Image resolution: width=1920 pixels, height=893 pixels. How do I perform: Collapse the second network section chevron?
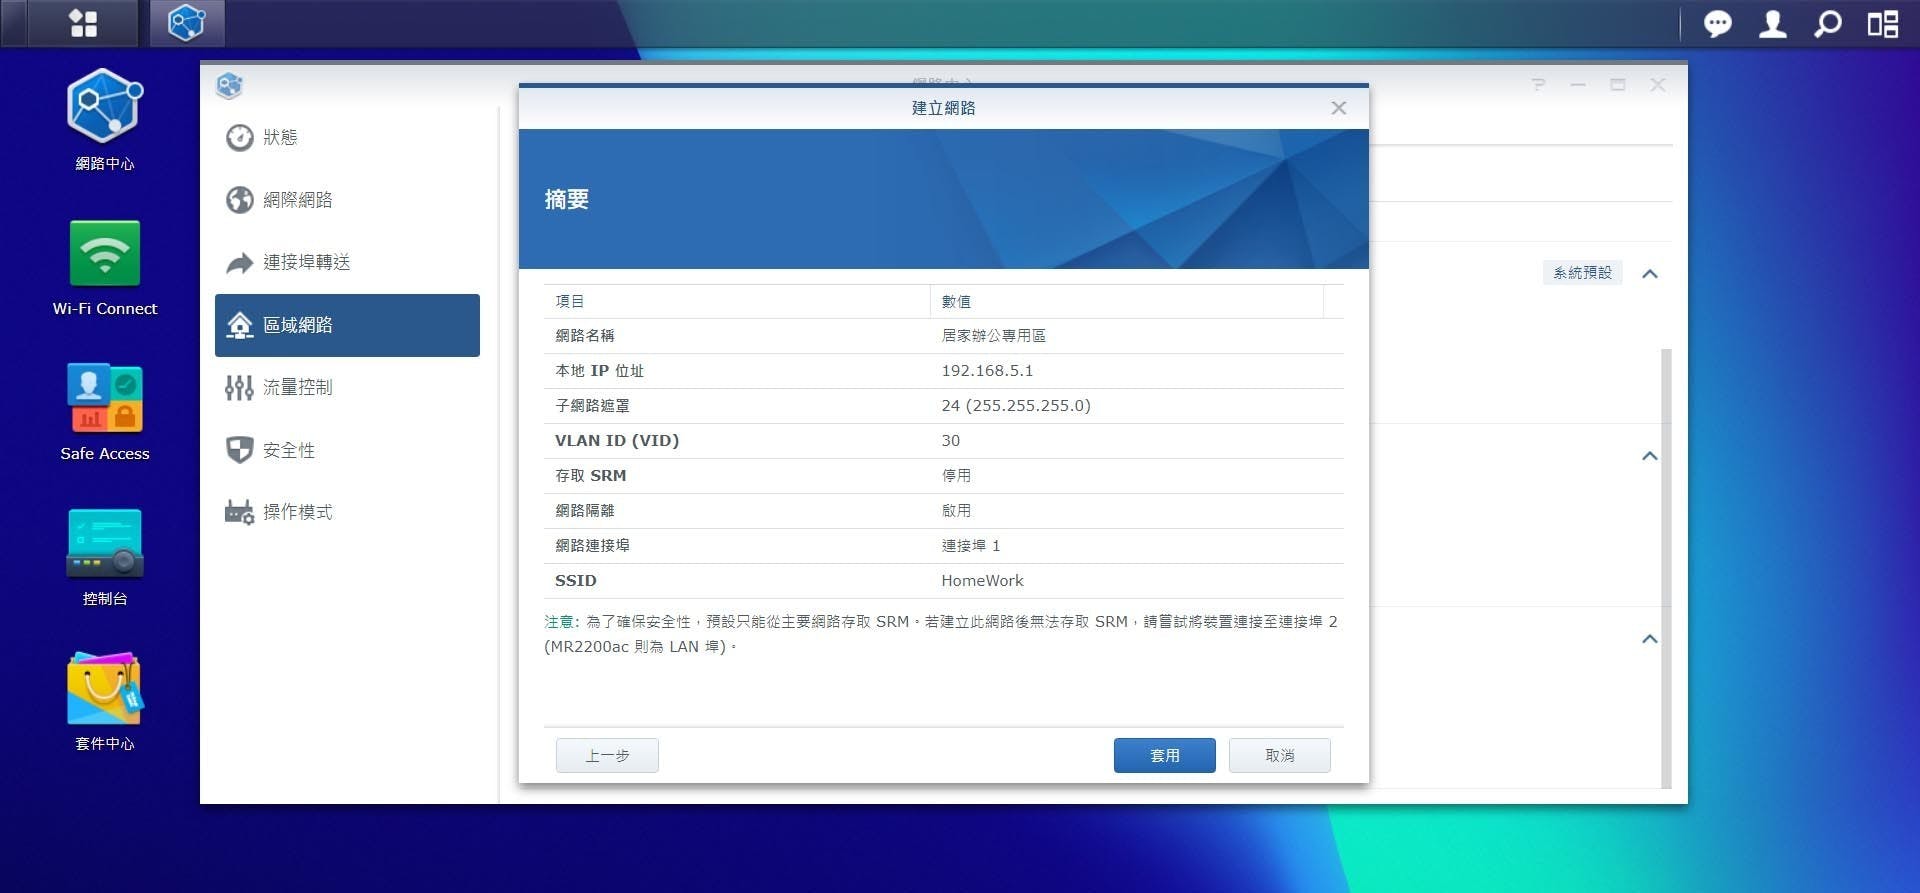point(1650,456)
